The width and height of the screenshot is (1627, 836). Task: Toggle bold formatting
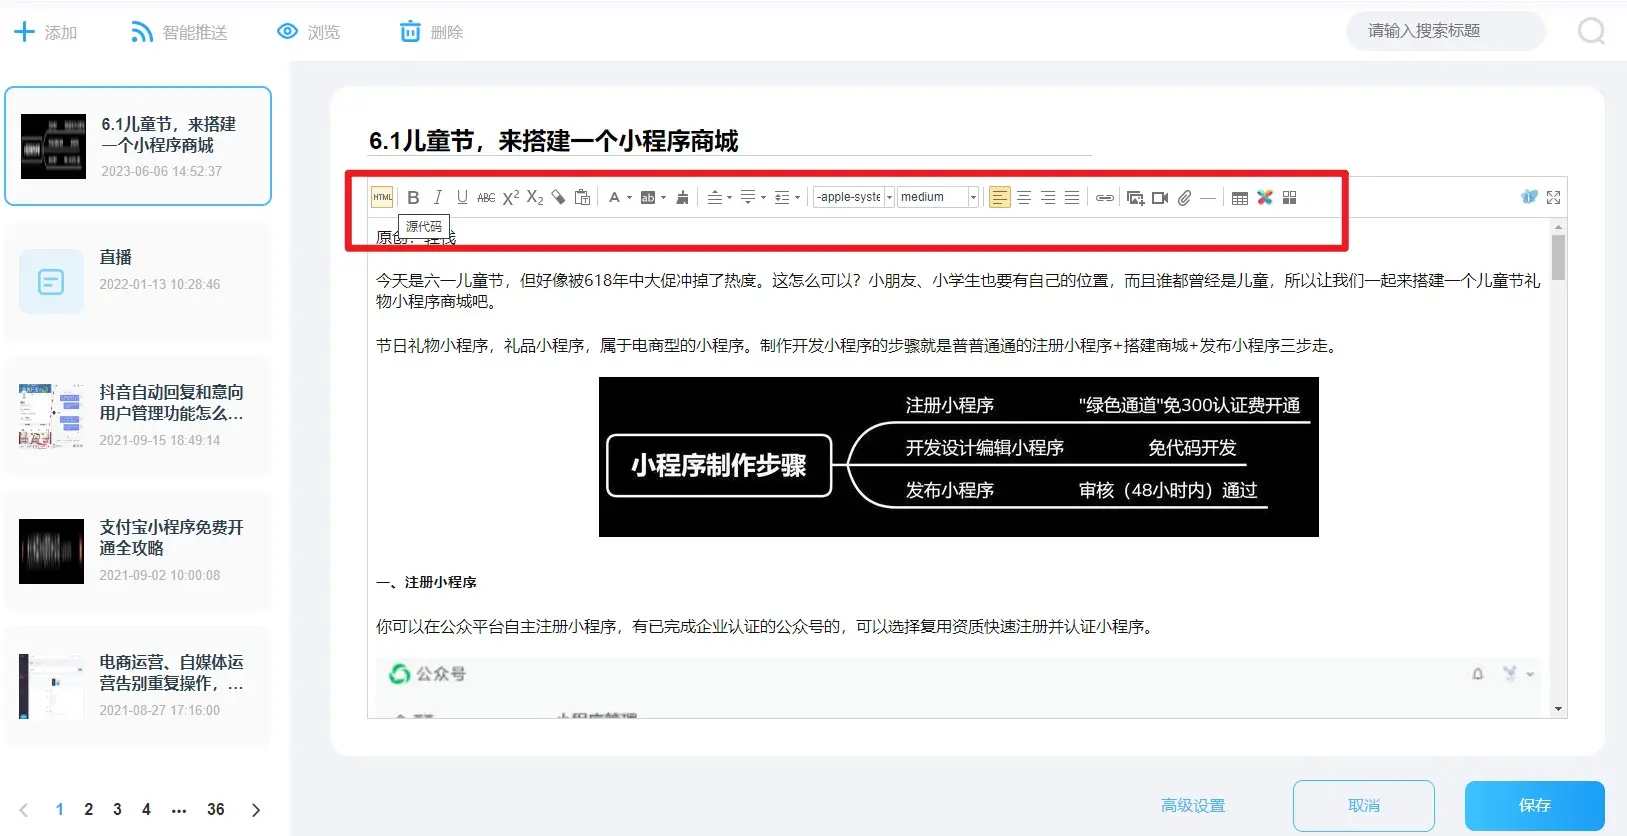point(413,198)
